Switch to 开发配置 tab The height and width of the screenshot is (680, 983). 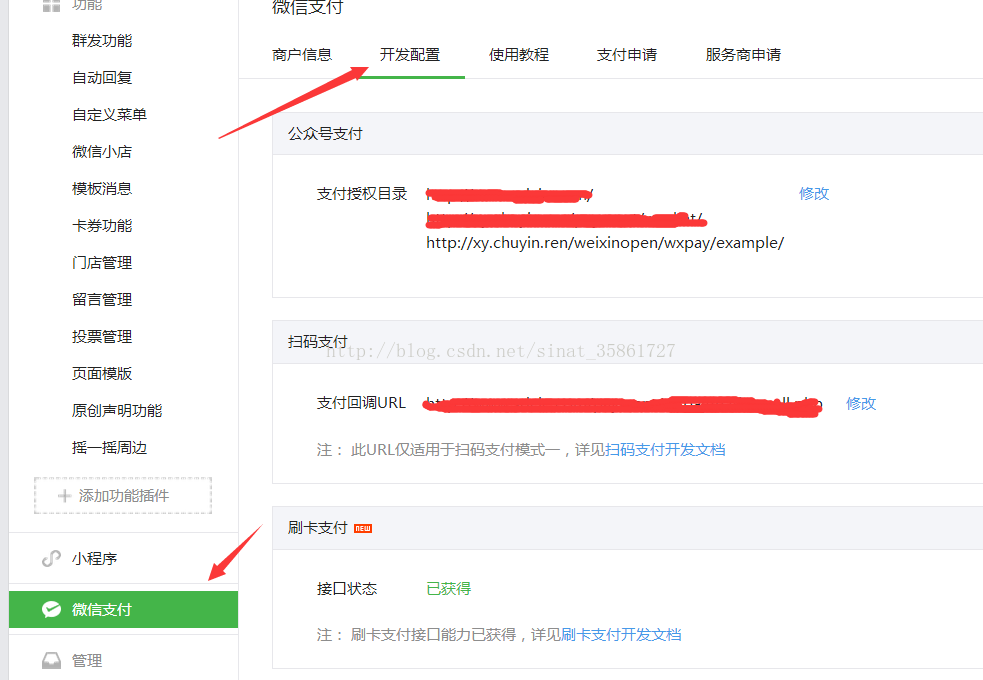coord(410,55)
